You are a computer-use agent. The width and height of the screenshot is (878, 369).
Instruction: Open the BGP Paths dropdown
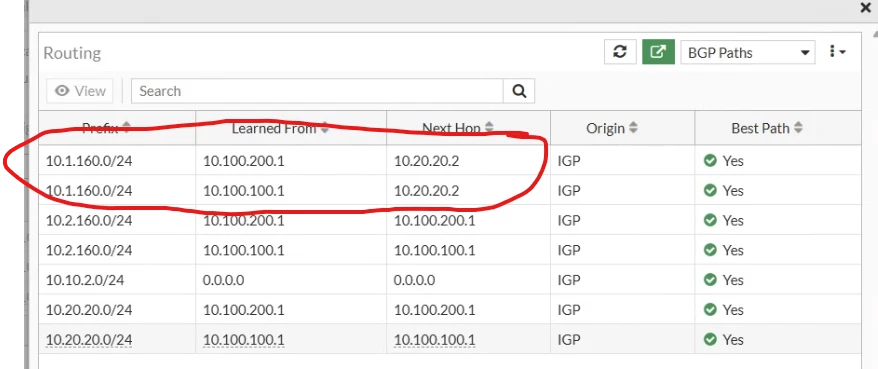pos(748,53)
